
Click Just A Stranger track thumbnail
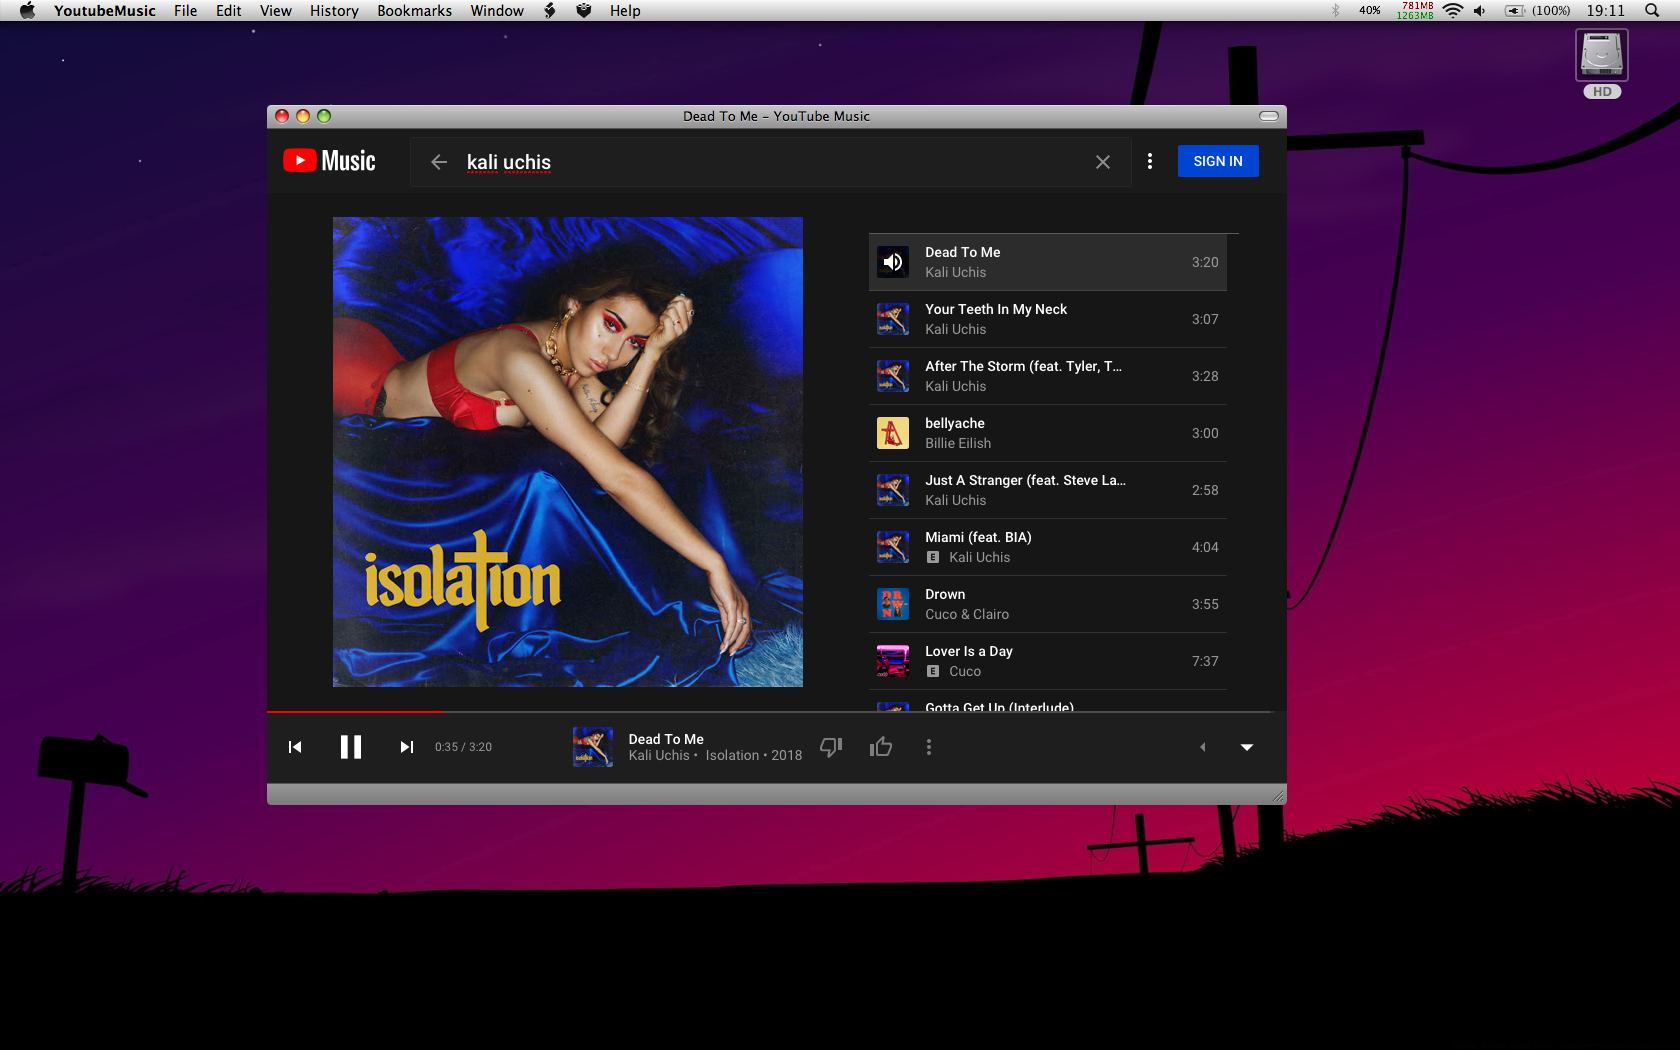(893, 490)
